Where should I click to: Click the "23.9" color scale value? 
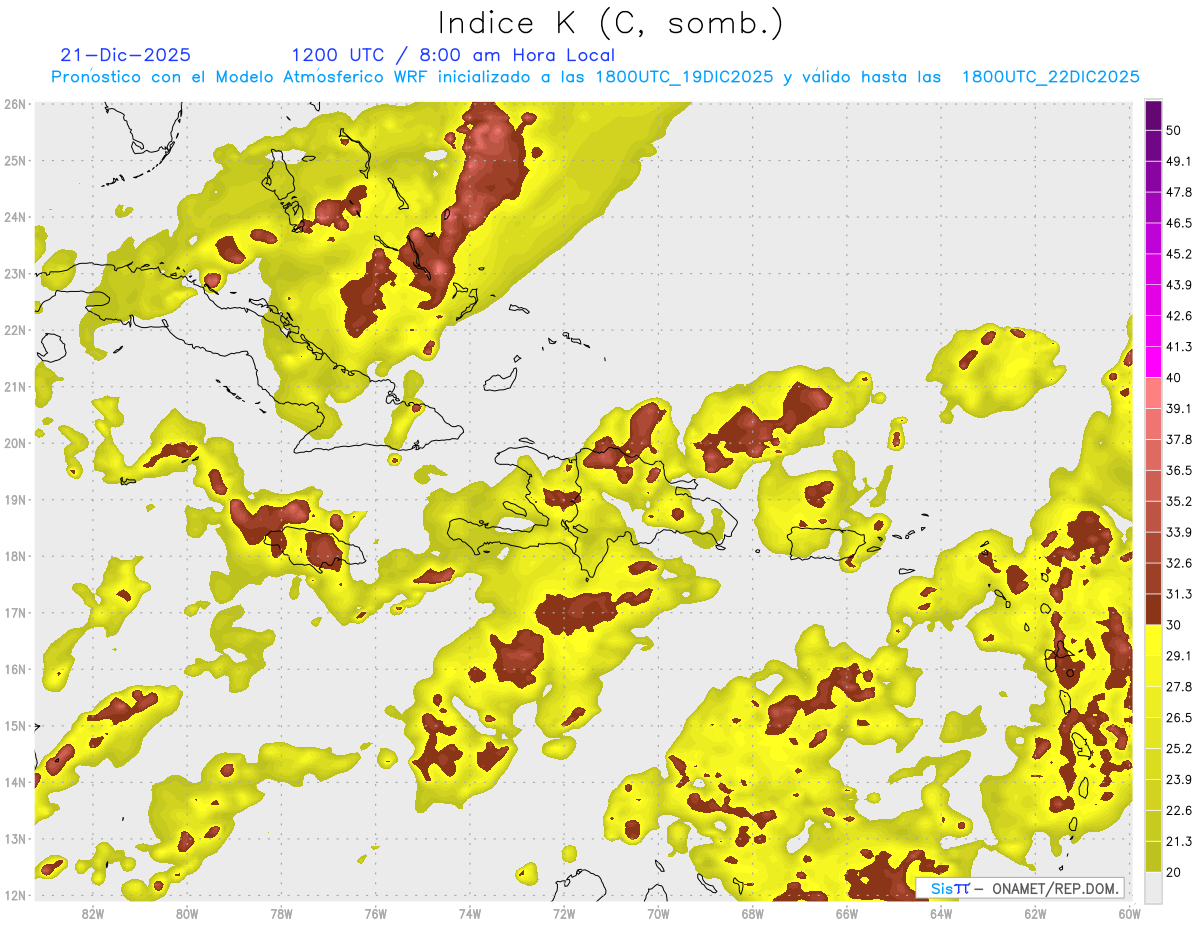pyautogui.click(x=1177, y=780)
